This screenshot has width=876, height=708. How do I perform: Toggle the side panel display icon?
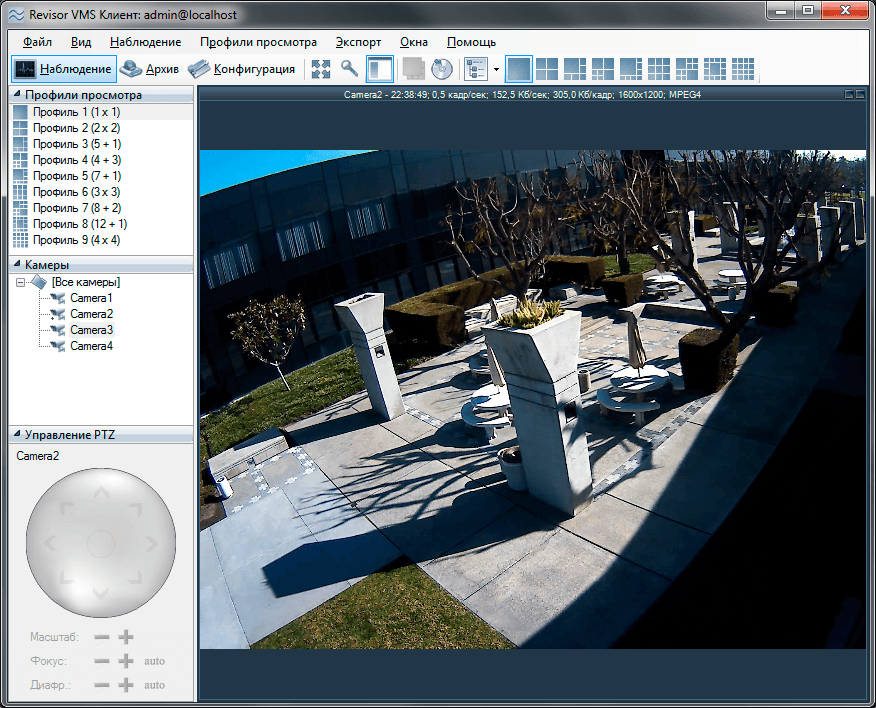coord(380,69)
